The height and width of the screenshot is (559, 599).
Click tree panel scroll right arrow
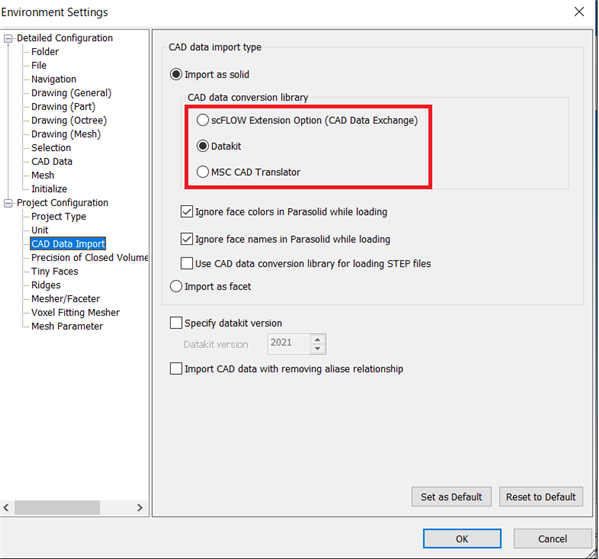click(140, 508)
